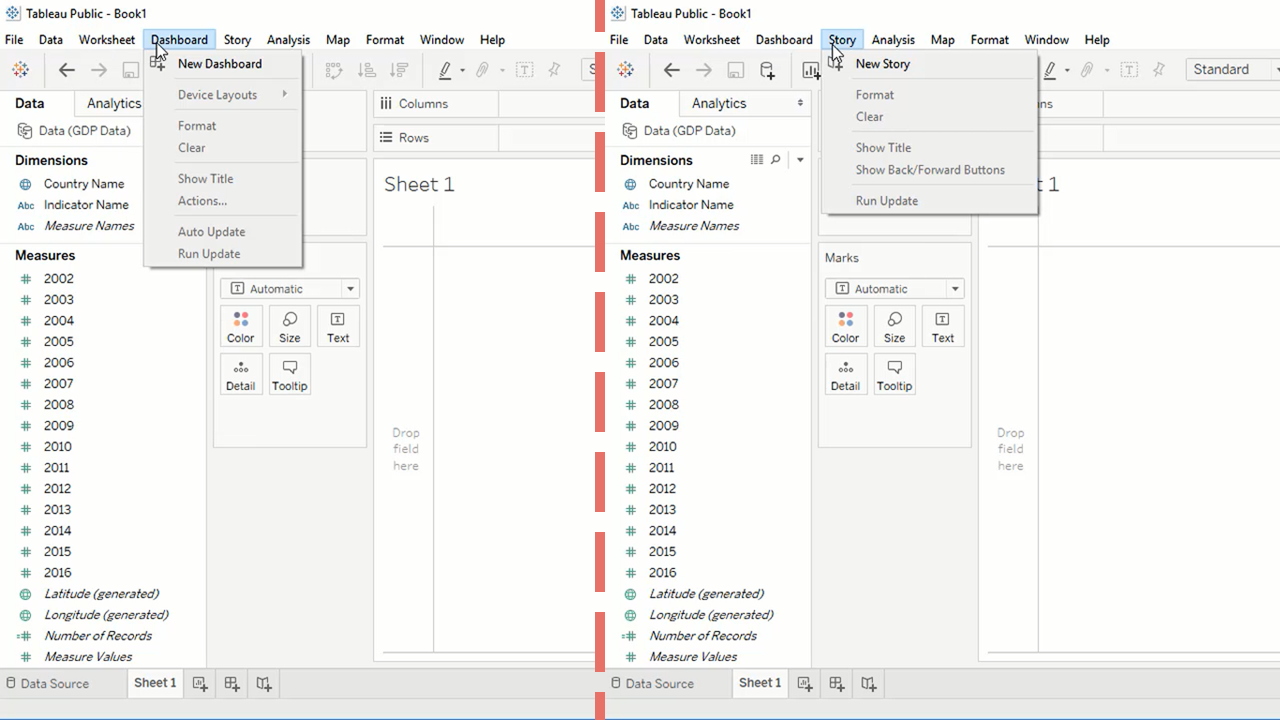The image size is (1280, 720).
Task: Click the pin icon in the left window toolbar
Action: [x=555, y=70]
